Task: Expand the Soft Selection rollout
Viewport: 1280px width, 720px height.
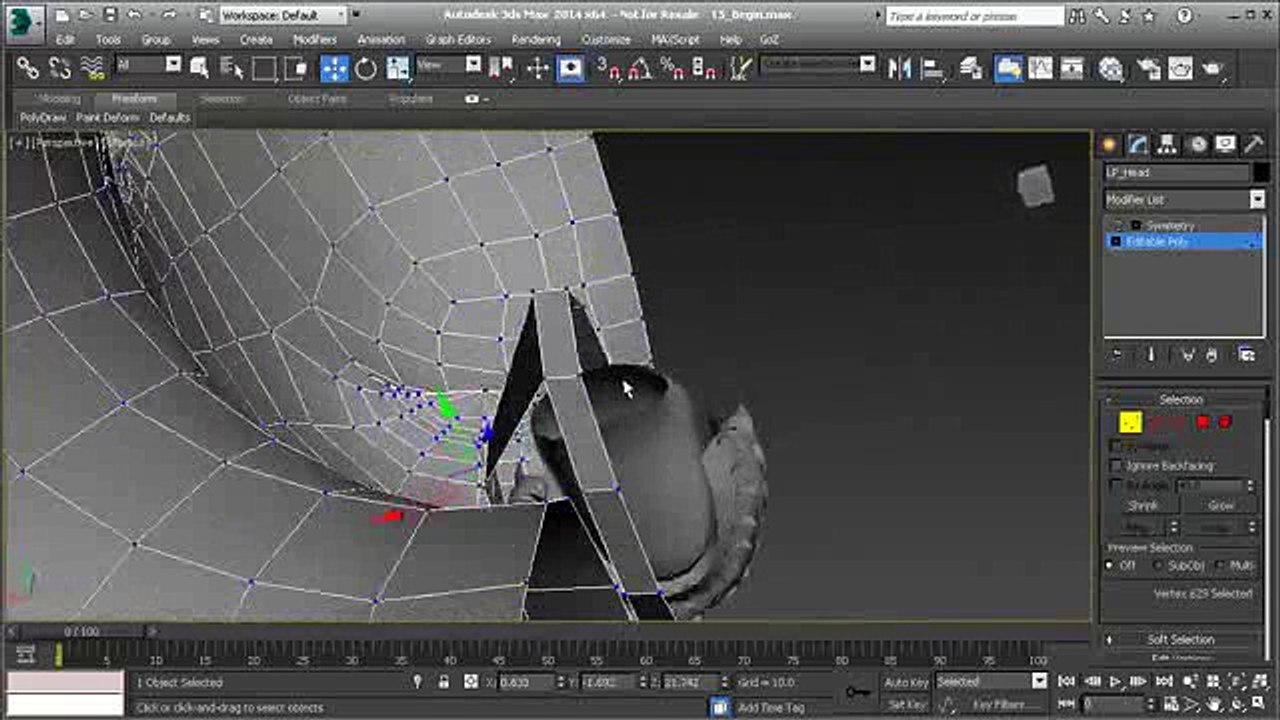Action: [x=1181, y=639]
